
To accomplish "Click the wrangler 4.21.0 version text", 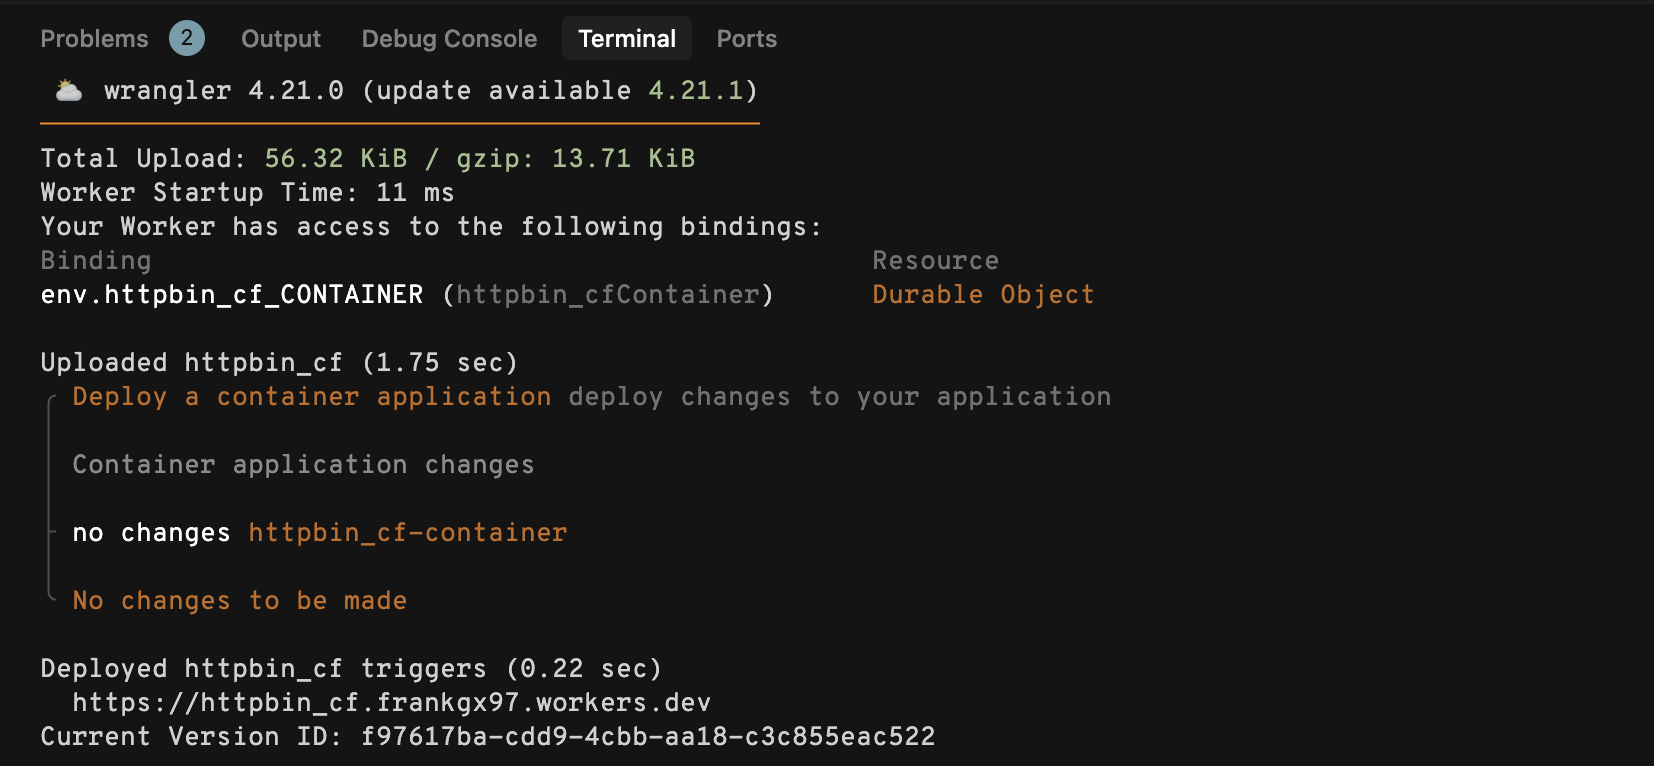I will point(224,91).
